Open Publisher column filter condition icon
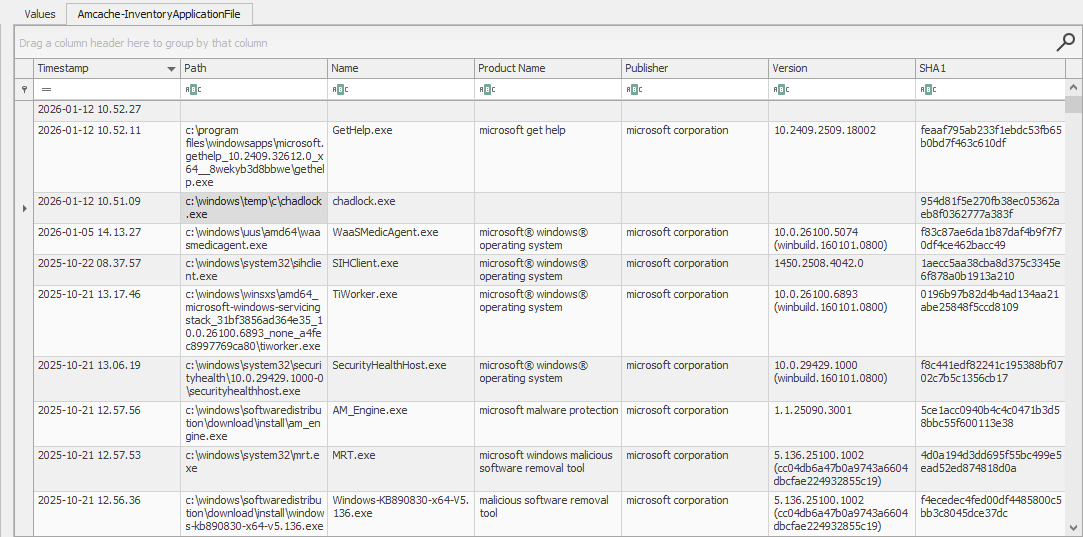The image size is (1083, 537). click(x=633, y=89)
